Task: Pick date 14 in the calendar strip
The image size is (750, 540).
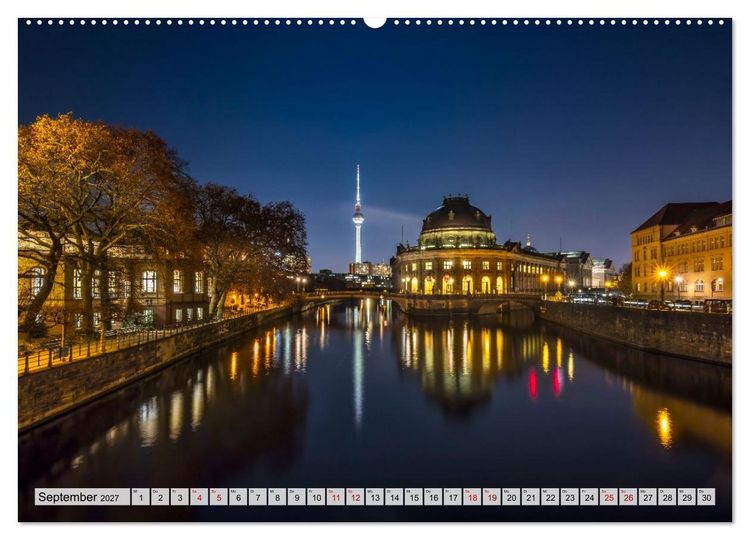Action: (x=395, y=496)
